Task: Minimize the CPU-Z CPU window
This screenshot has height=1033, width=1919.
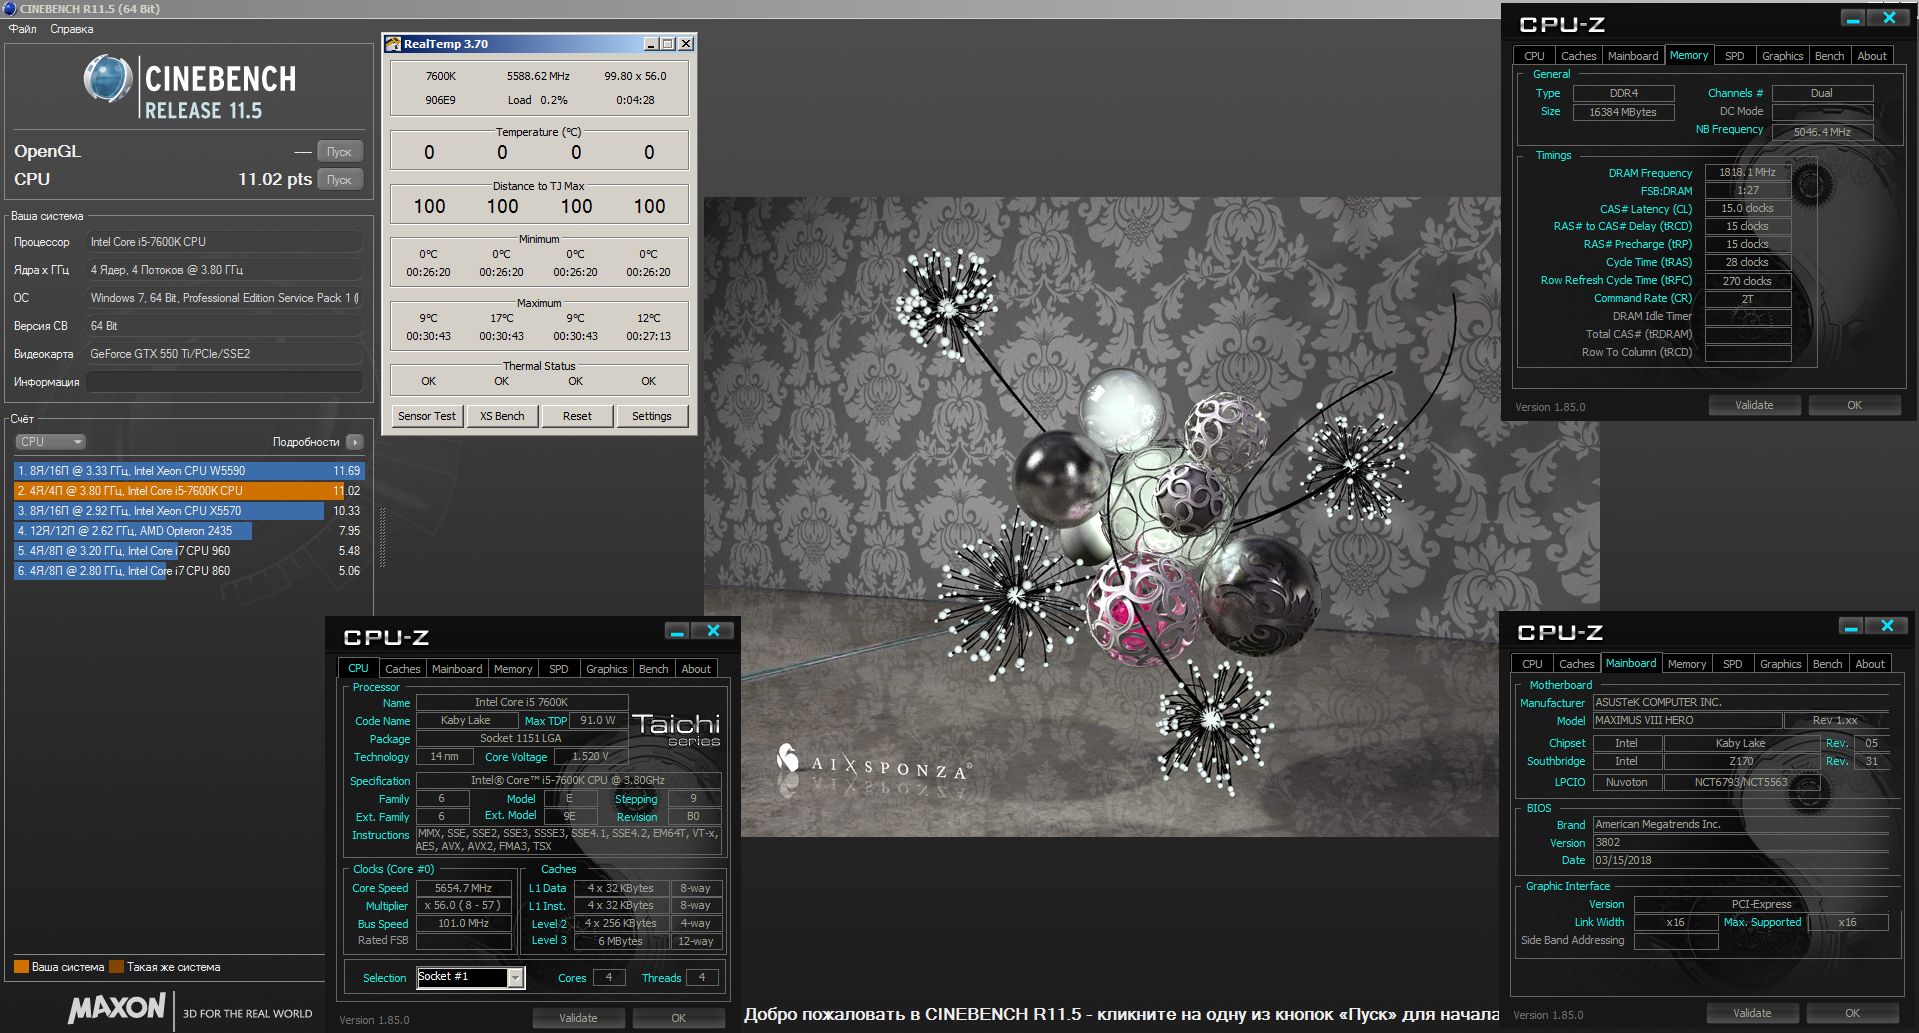Action: [677, 631]
